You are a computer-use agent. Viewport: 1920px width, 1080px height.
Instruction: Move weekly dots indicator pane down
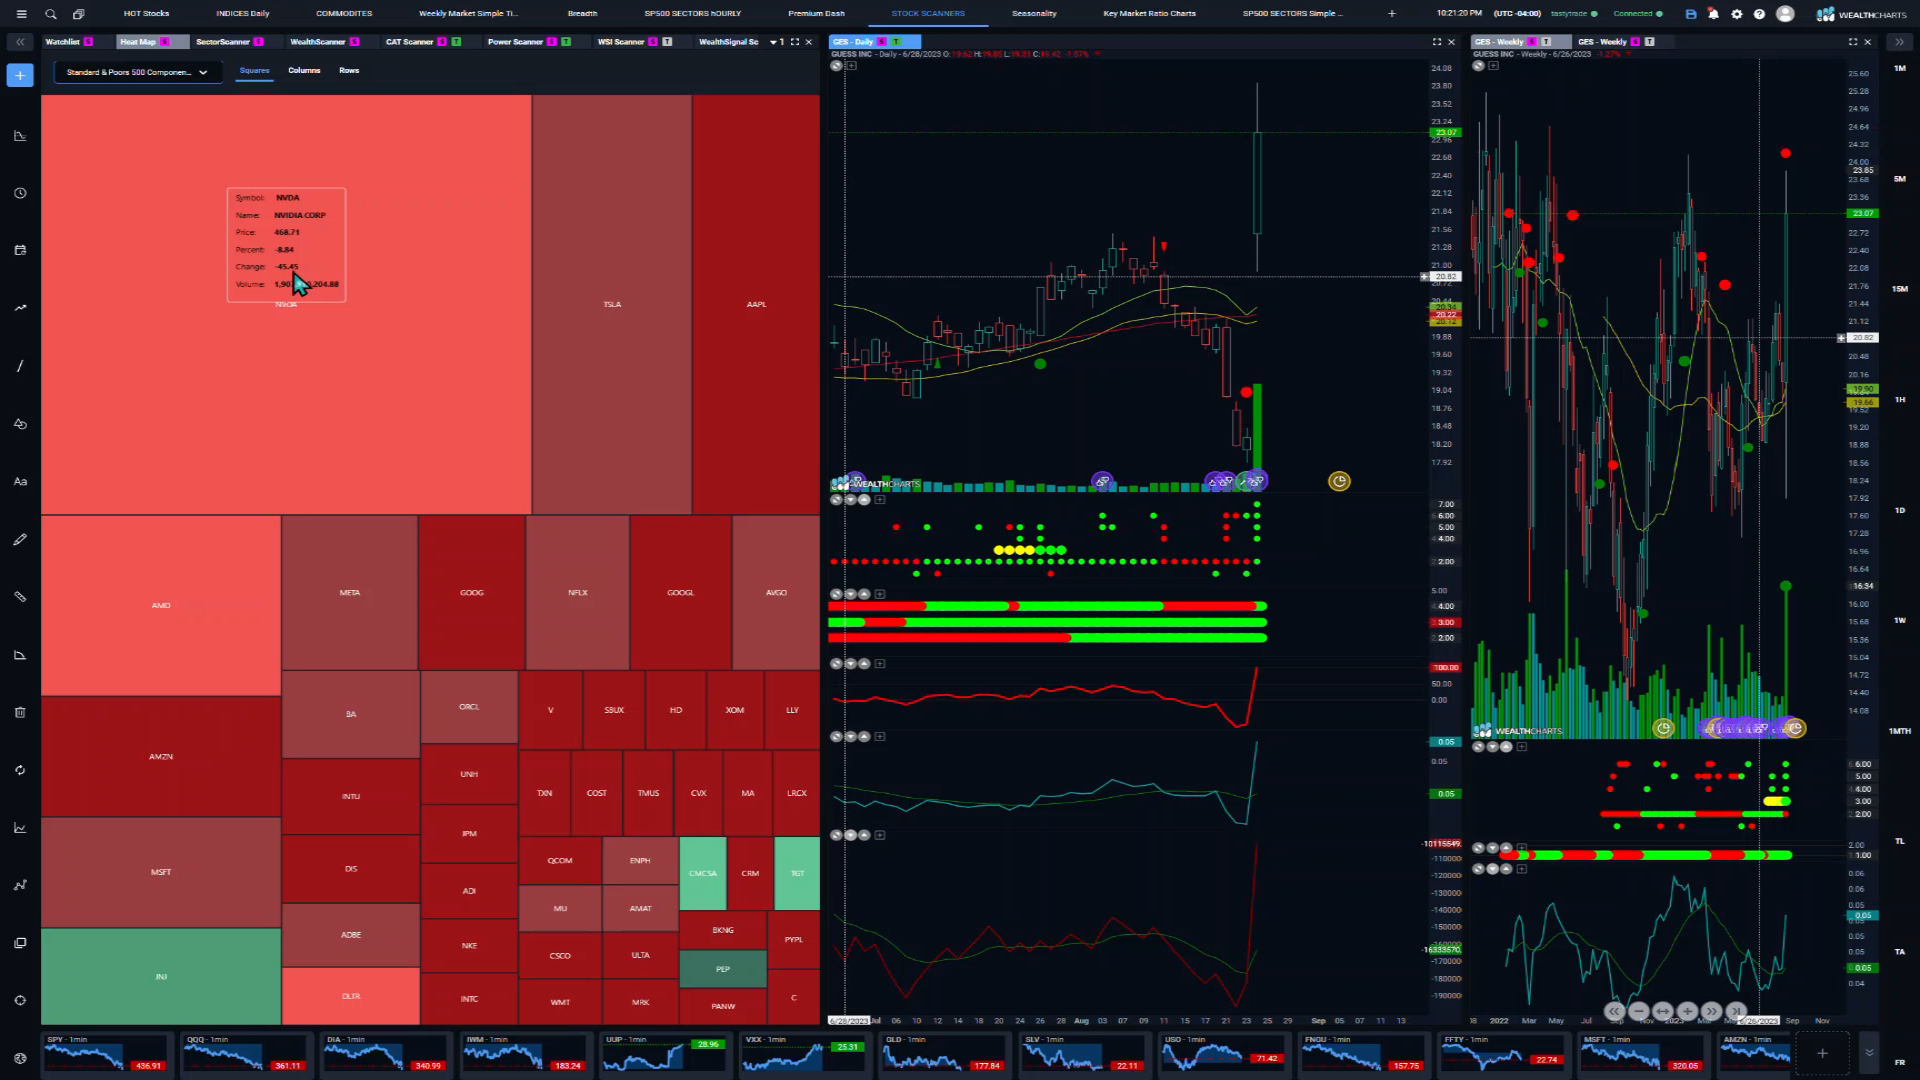point(1492,747)
